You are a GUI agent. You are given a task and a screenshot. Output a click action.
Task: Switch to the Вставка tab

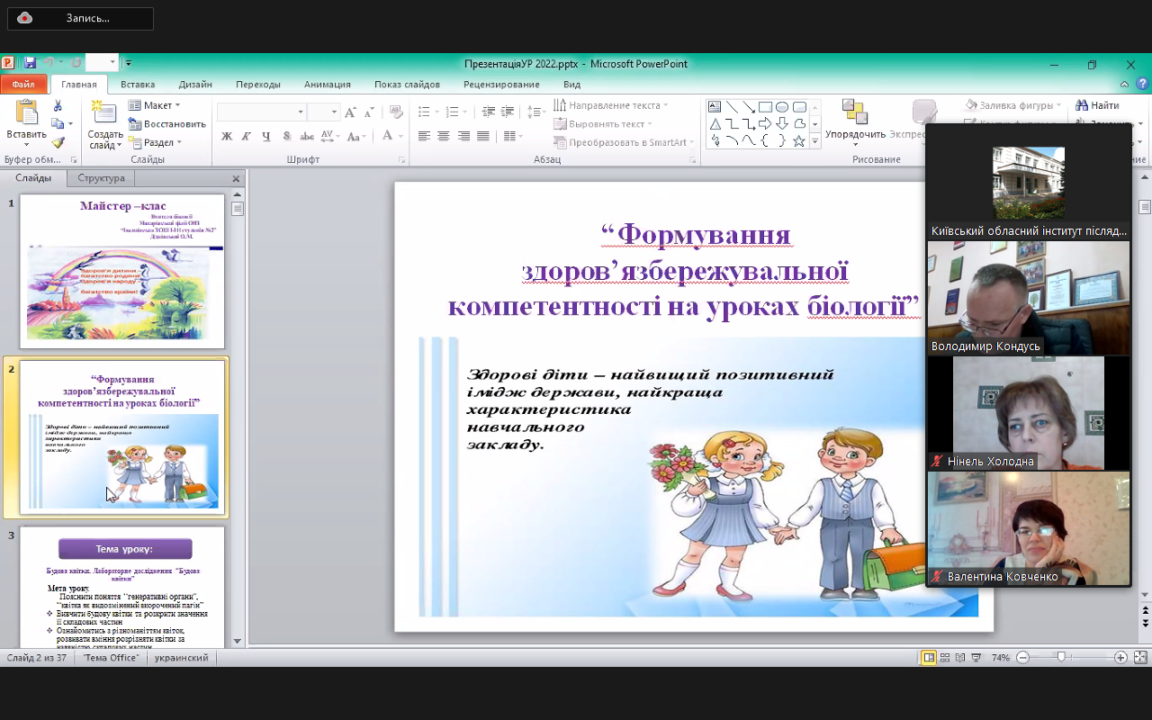[x=137, y=84]
